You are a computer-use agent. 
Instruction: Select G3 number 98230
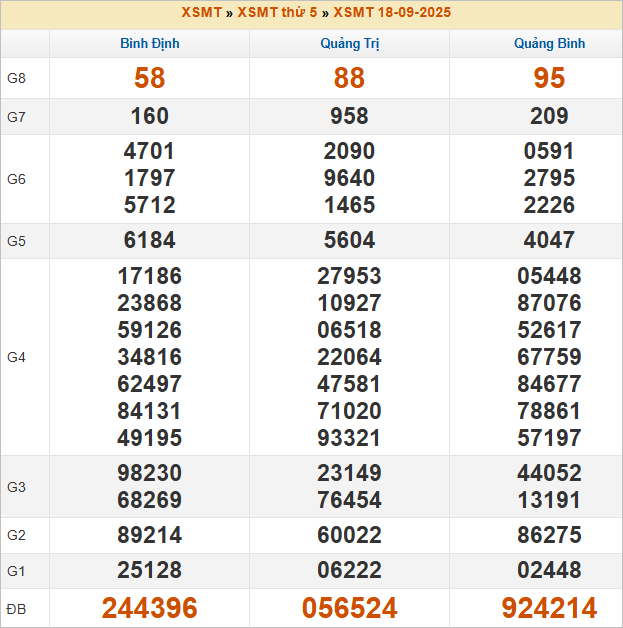pos(150,473)
